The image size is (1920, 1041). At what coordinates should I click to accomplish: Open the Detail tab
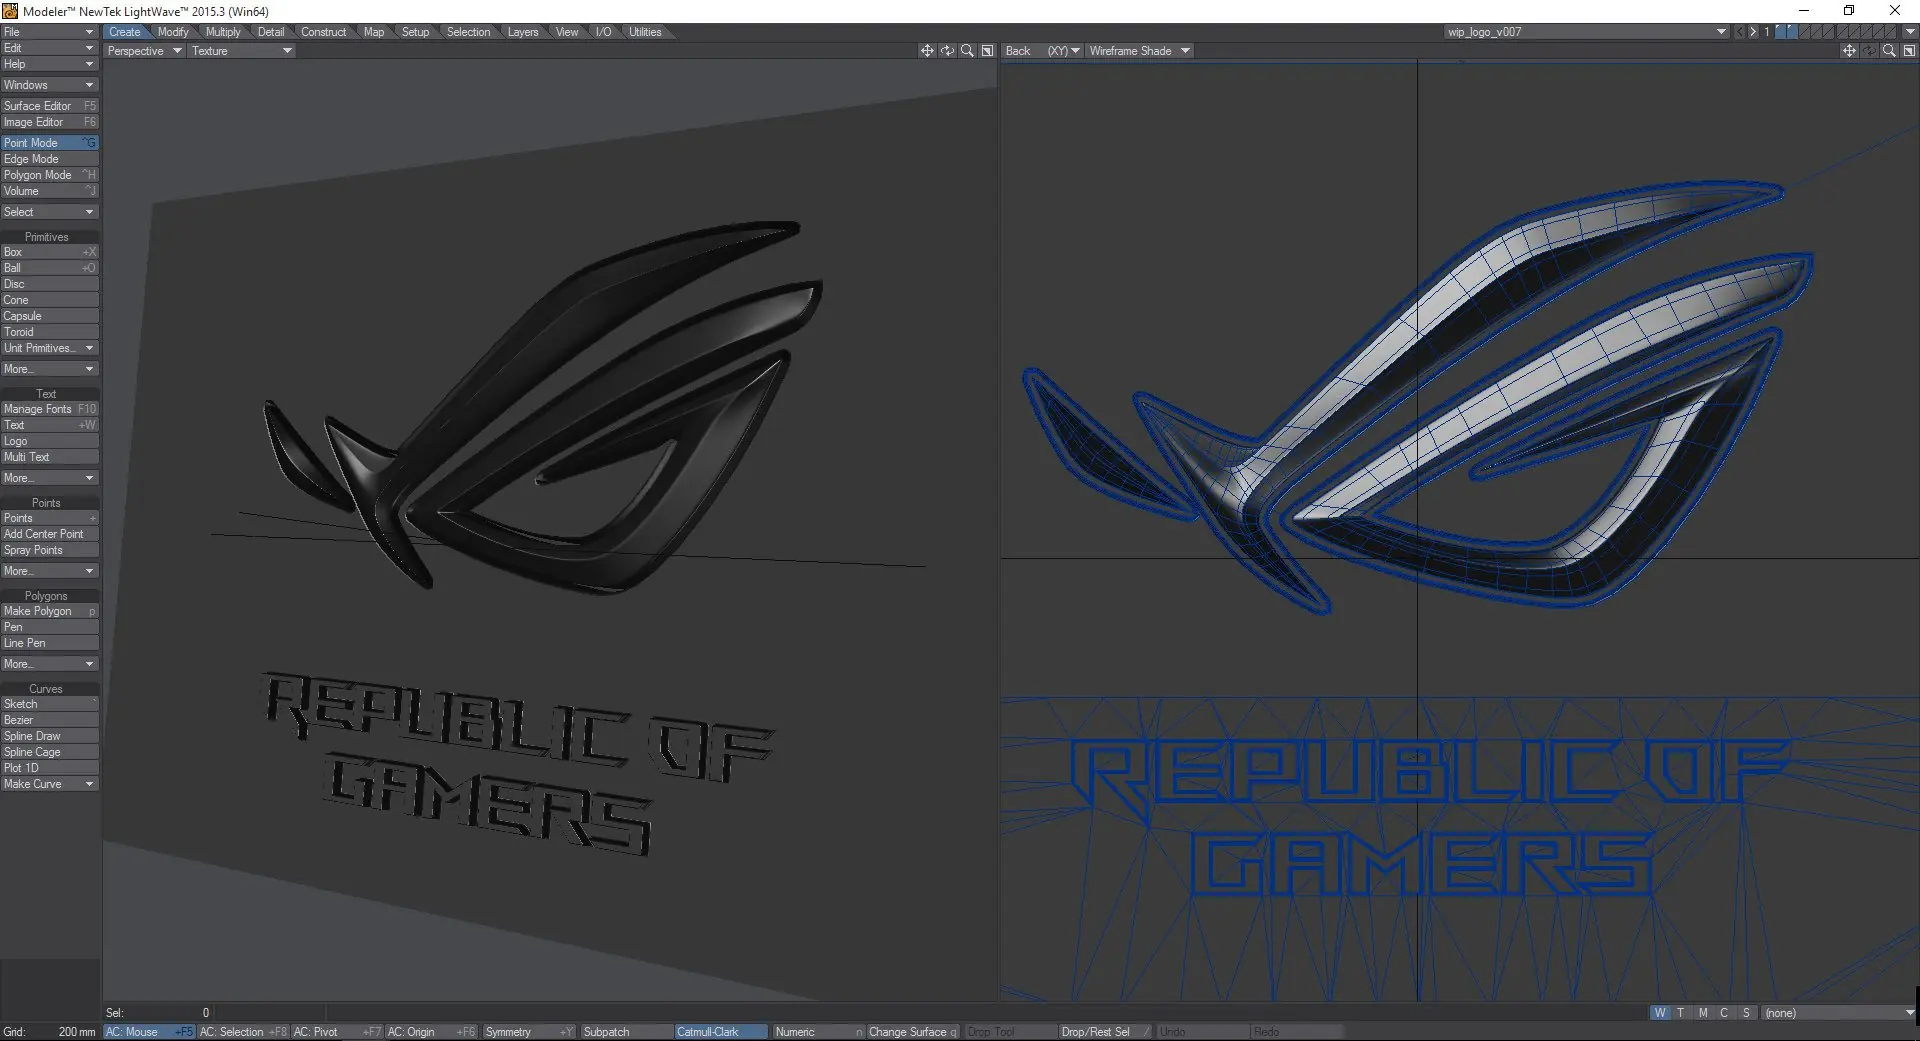(x=271, y=32)
